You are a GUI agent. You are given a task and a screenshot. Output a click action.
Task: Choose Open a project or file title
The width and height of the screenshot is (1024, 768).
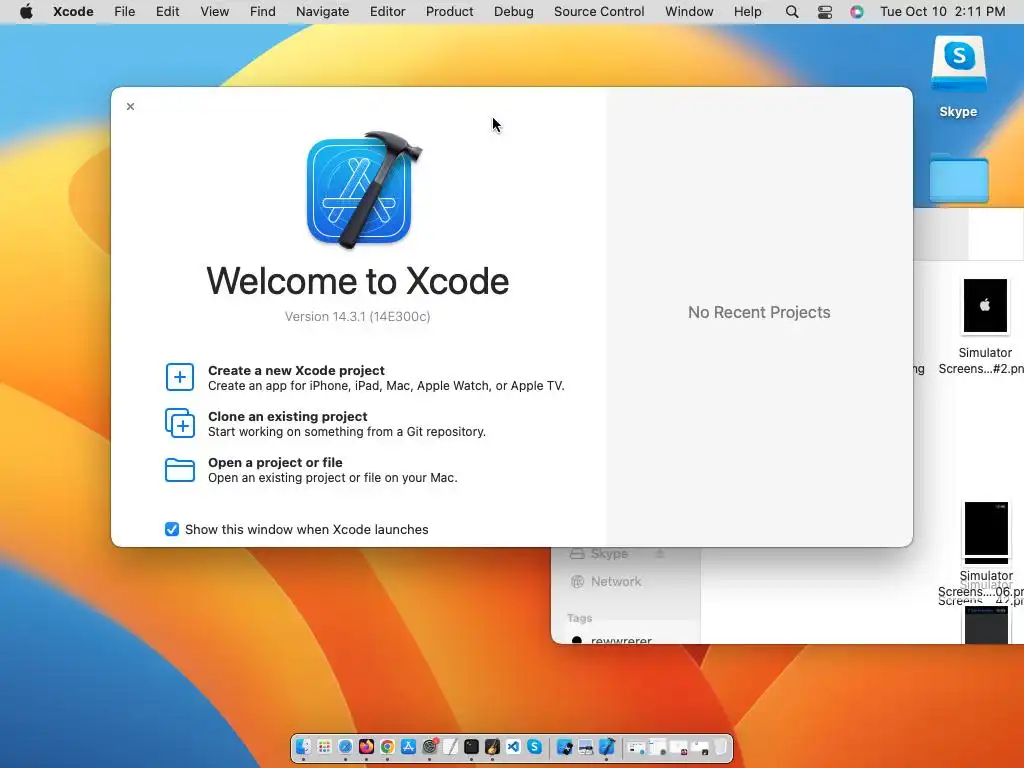(x=275, y=462)
